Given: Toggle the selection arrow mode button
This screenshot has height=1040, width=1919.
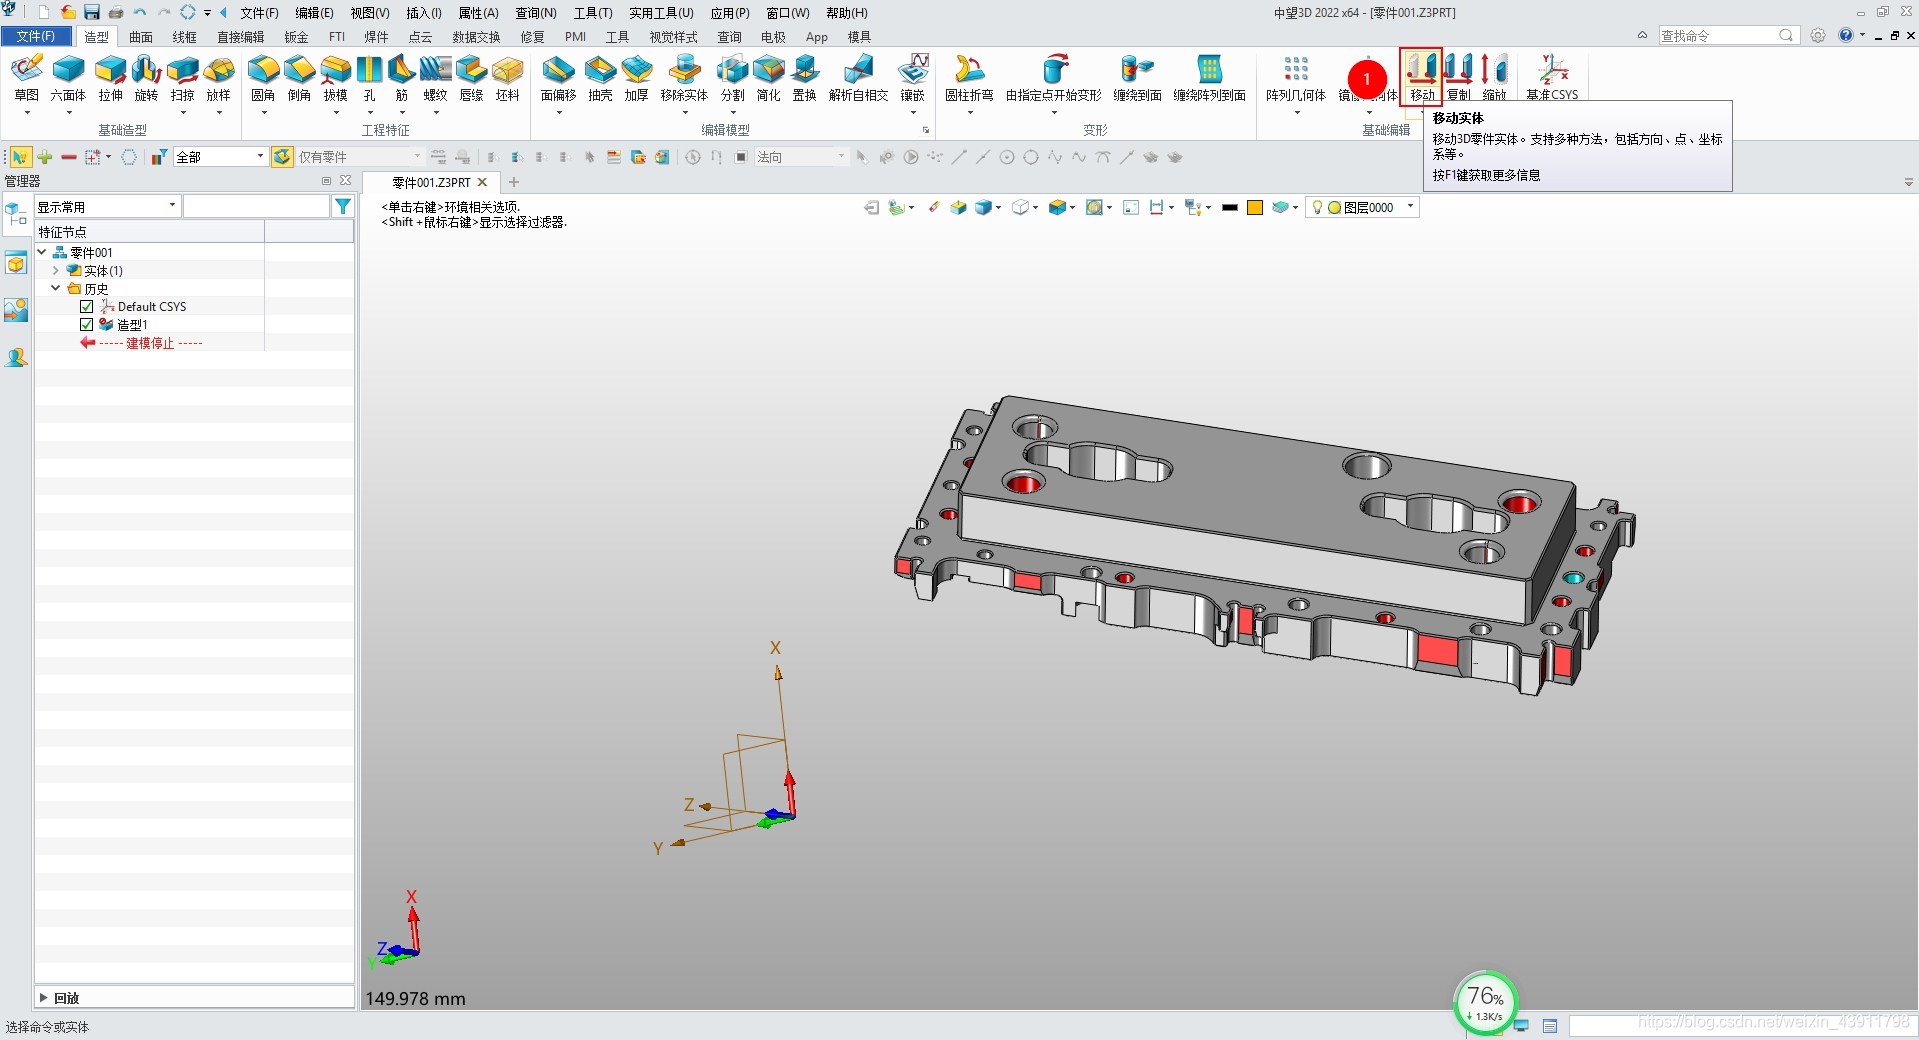Looking at the screenshot, I should click(x=20, y=157).
